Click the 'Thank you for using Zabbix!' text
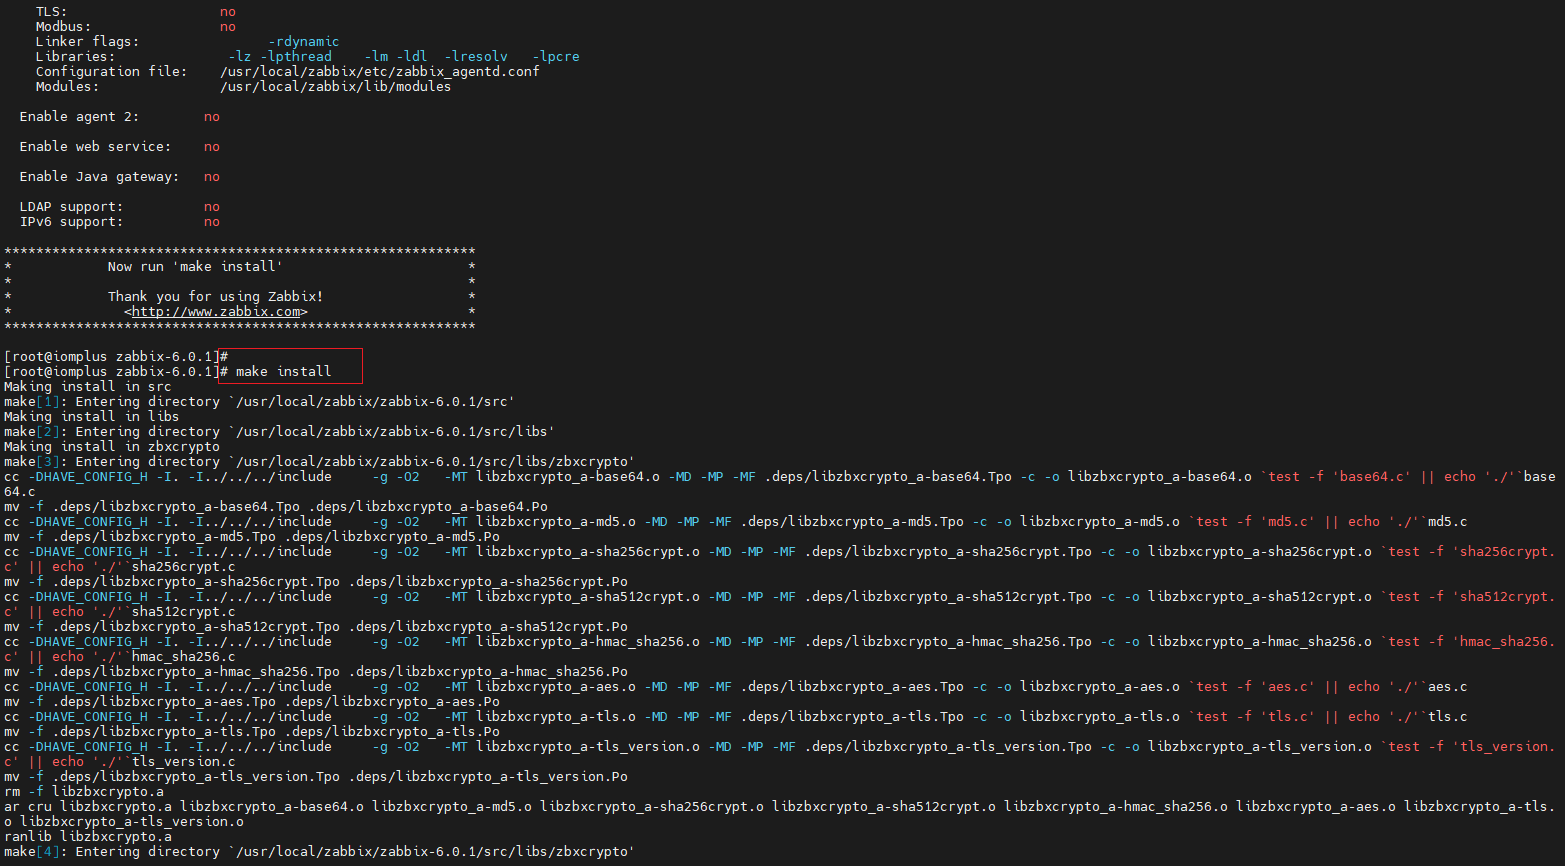The image size is (1565, 866). click(215, 297)
